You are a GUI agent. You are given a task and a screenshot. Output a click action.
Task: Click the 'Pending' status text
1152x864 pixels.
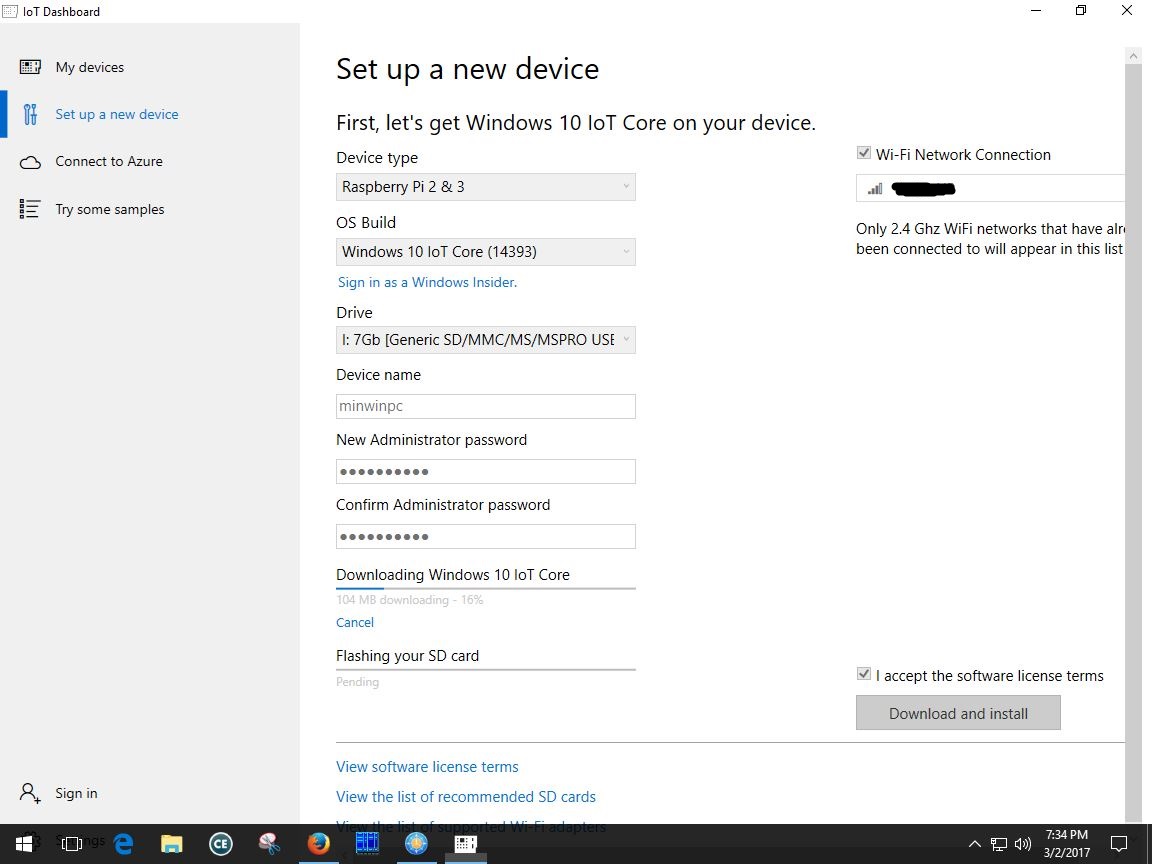[357, 682]
